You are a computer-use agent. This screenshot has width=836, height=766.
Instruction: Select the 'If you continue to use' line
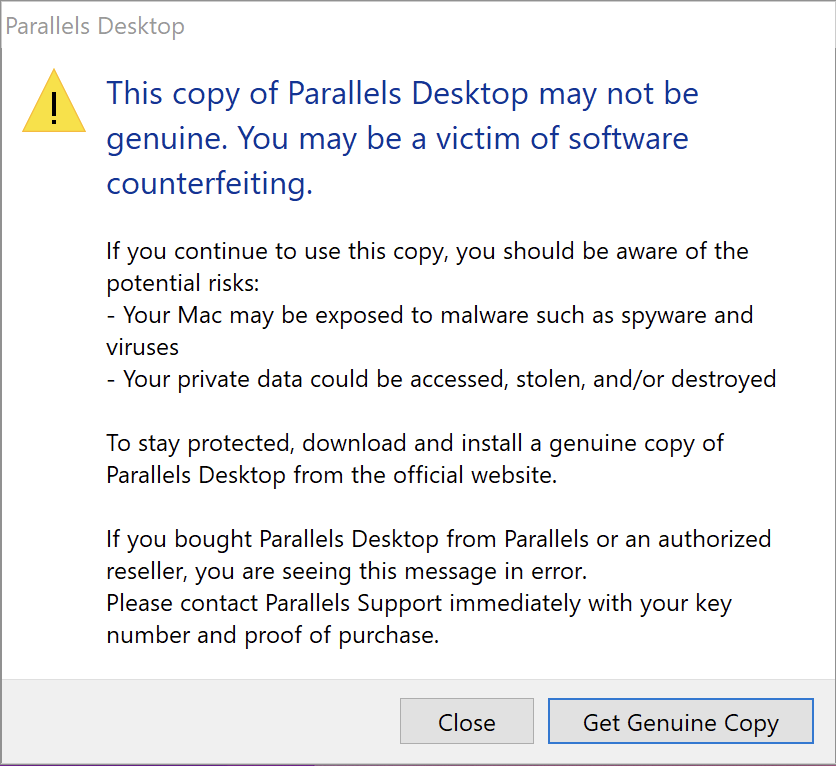click(x=427, y=251)
